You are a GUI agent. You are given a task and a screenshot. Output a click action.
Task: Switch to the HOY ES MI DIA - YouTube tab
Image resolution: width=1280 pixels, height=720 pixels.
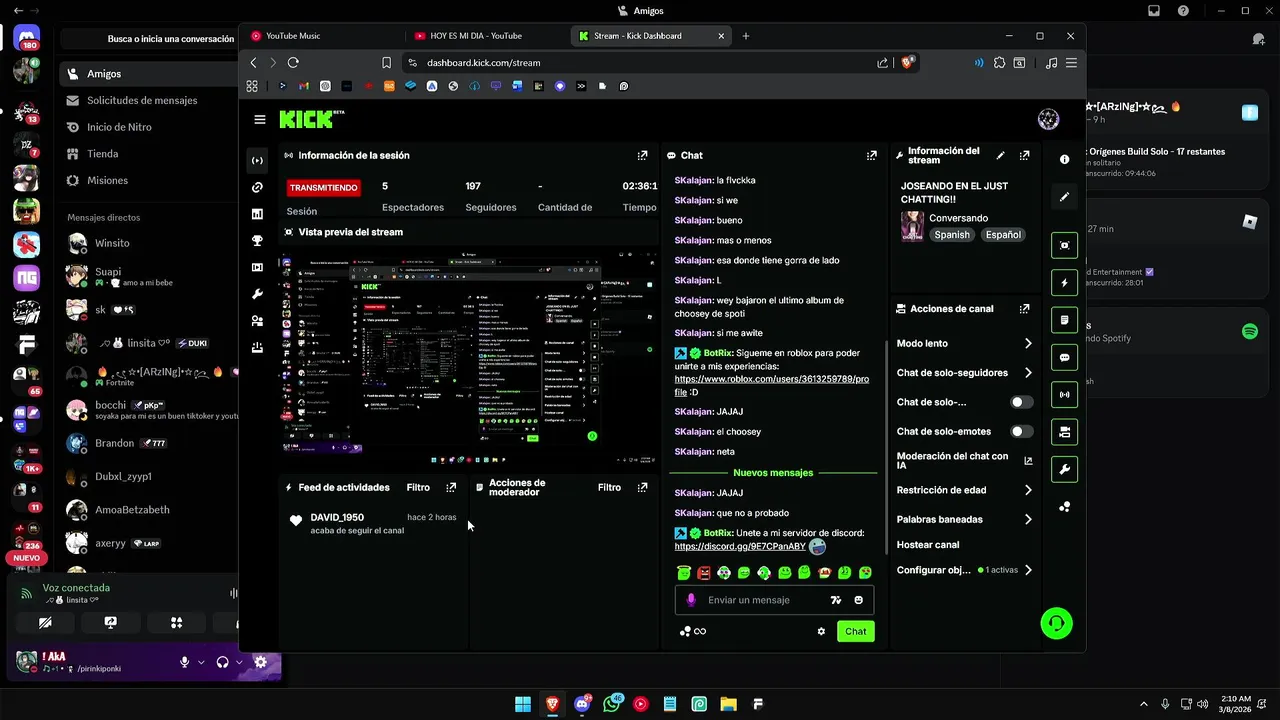tap(485, 36)
